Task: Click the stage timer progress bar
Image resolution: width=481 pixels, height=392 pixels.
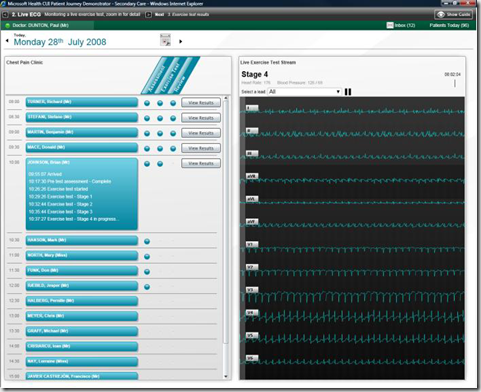Action: pos(455,83)
